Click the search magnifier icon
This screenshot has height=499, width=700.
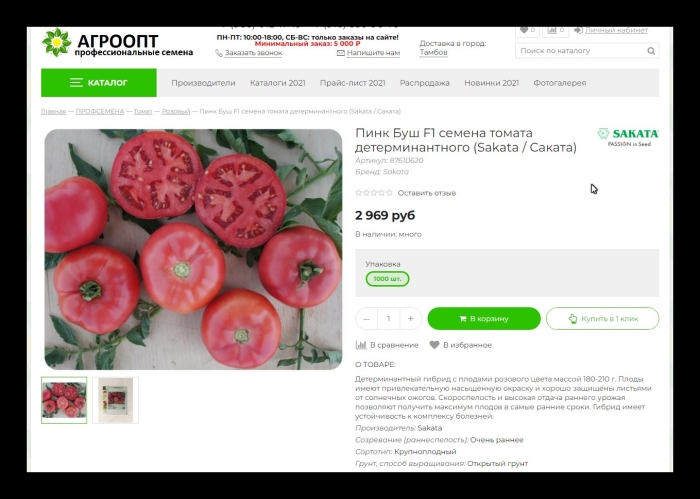point(651,51)
